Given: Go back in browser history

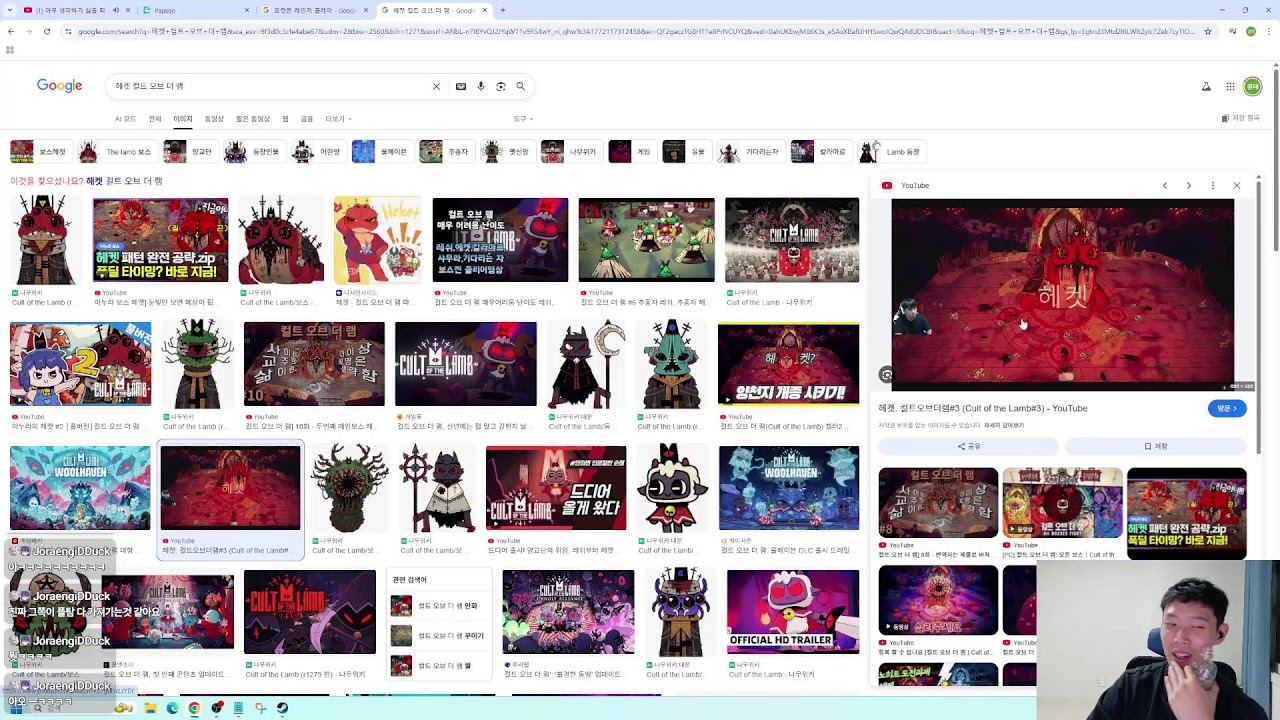Looking at the screenshot, I should (x=10, y=31).
